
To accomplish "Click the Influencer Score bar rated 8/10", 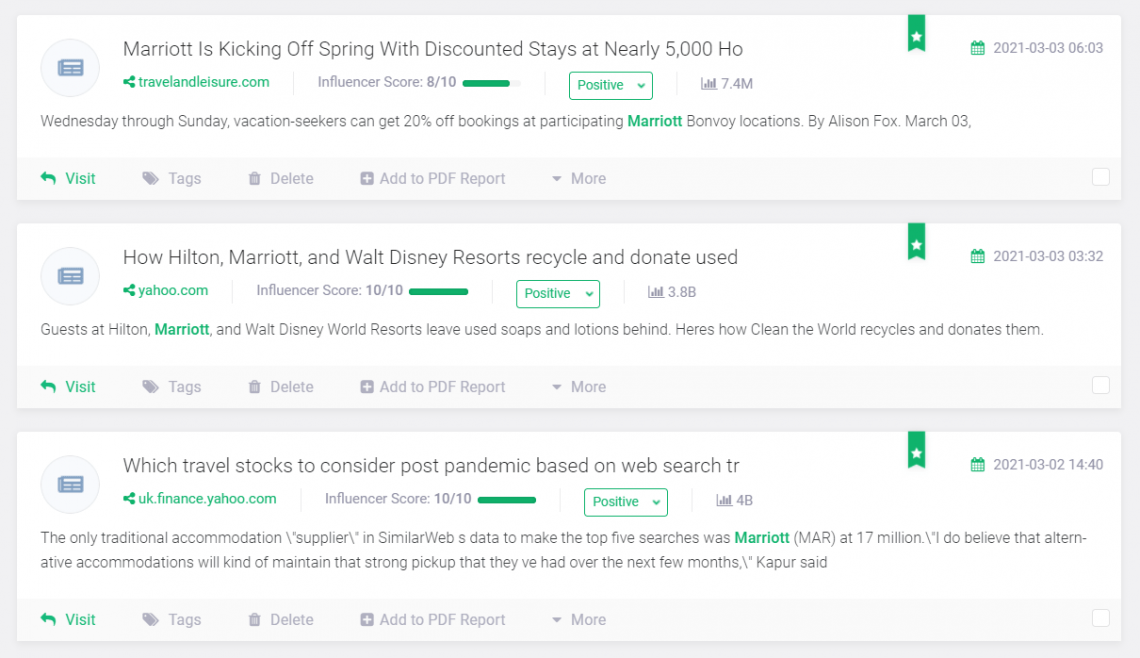I will (489, 83).
